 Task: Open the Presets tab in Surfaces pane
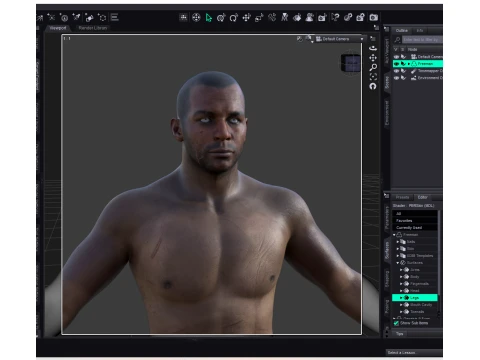point(402,197)
